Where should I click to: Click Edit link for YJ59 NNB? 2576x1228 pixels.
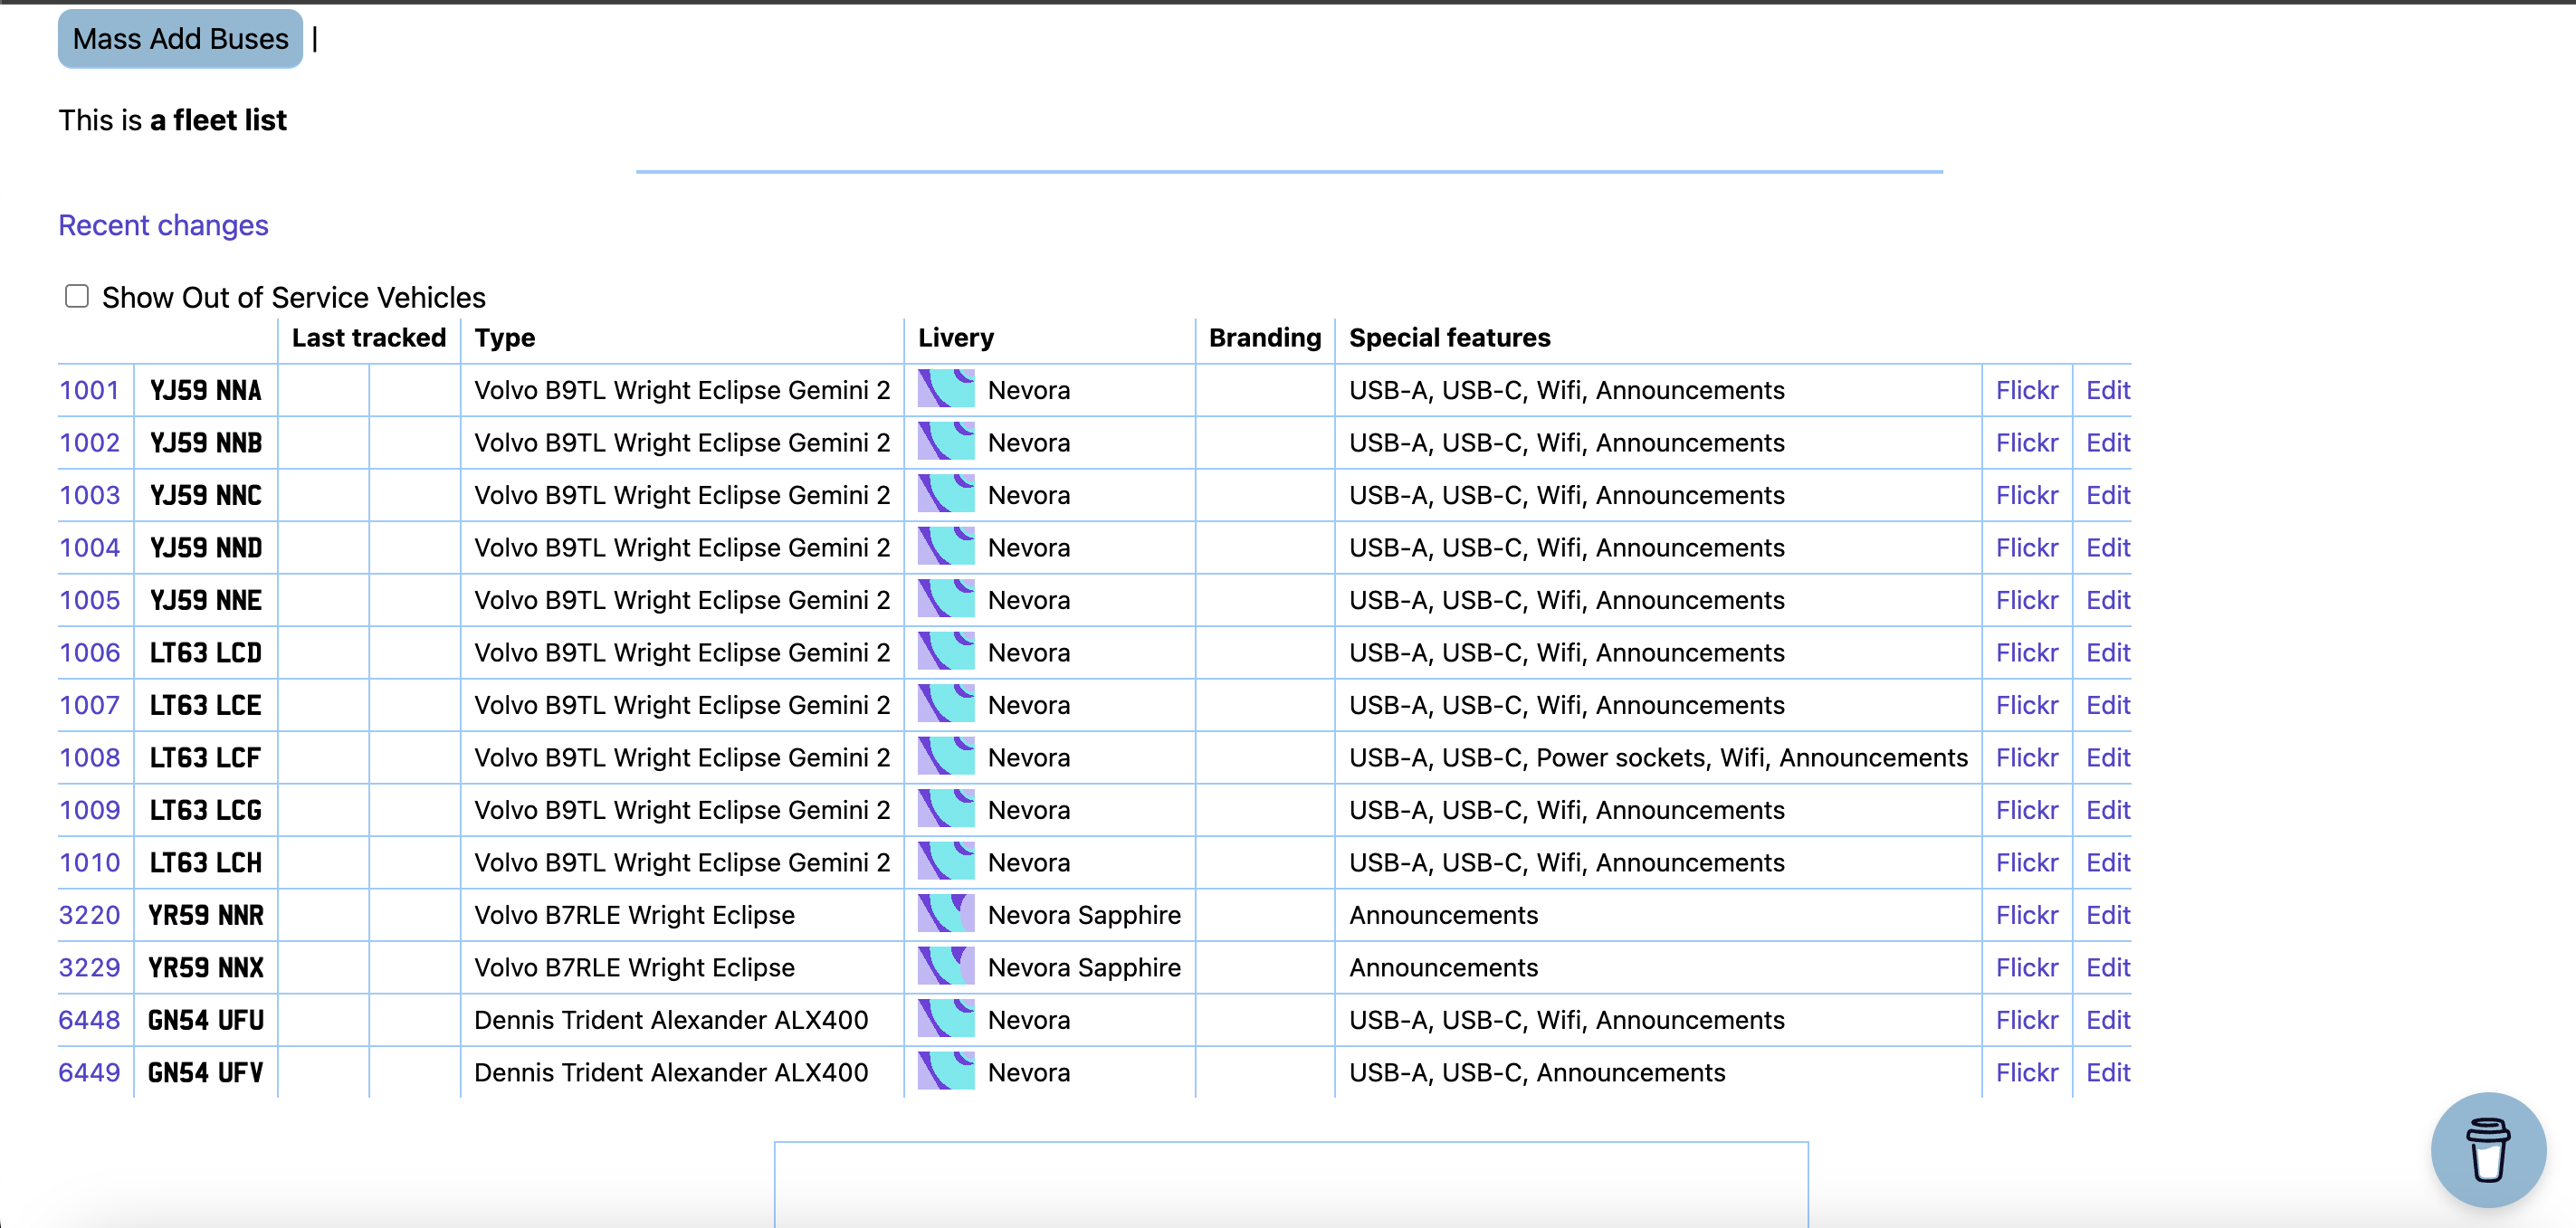(x=2108, y=442)
